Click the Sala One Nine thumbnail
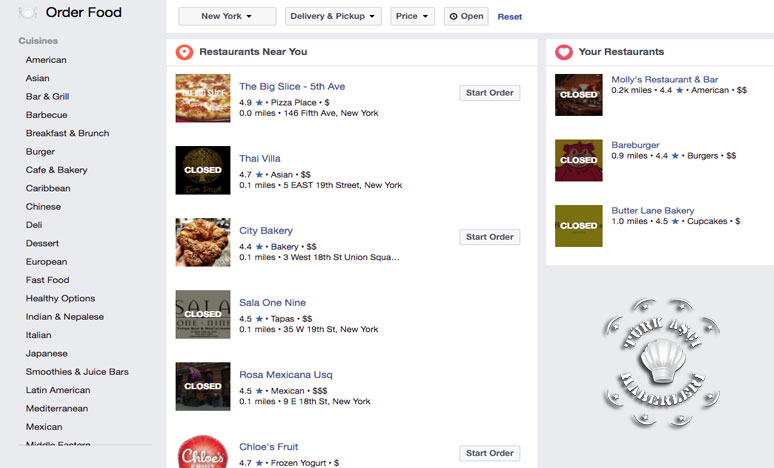Viewport: 774px width, 468px height. [203, 314]
